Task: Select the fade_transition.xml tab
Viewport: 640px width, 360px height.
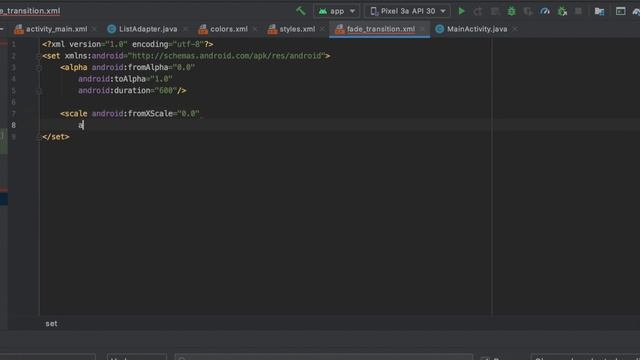Action: click(380, 29)
